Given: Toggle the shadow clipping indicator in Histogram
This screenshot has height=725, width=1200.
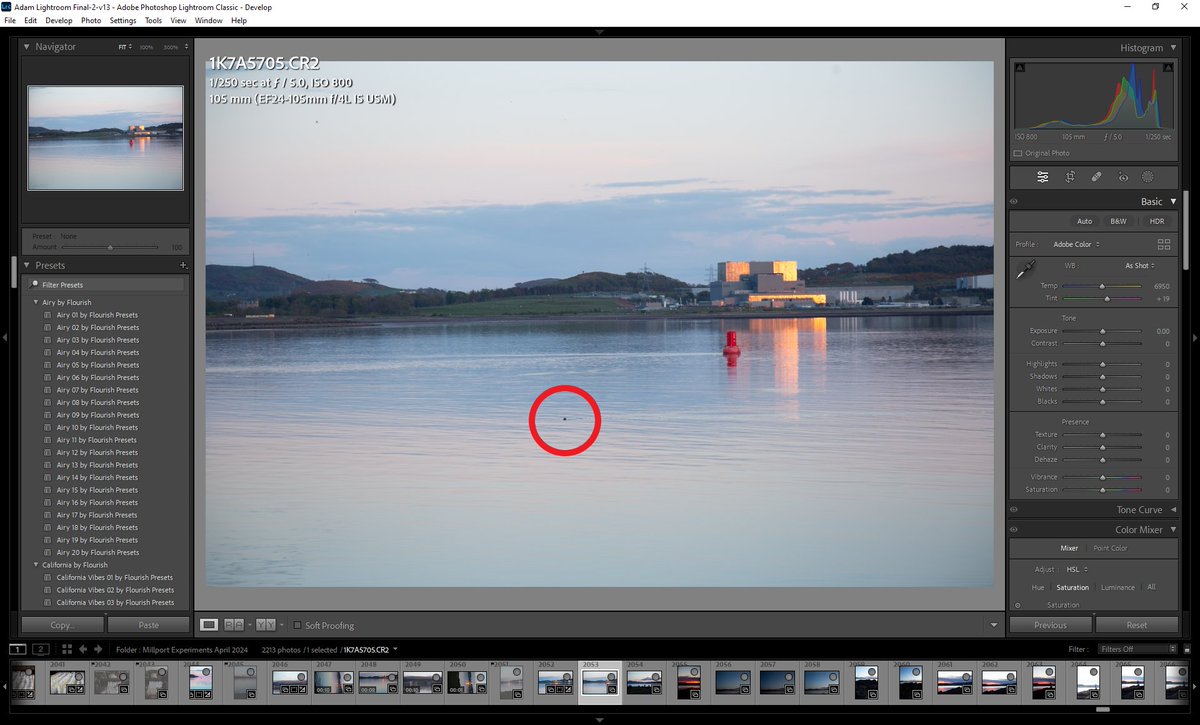Looking at the screenshot, I should pos(1020,68).
